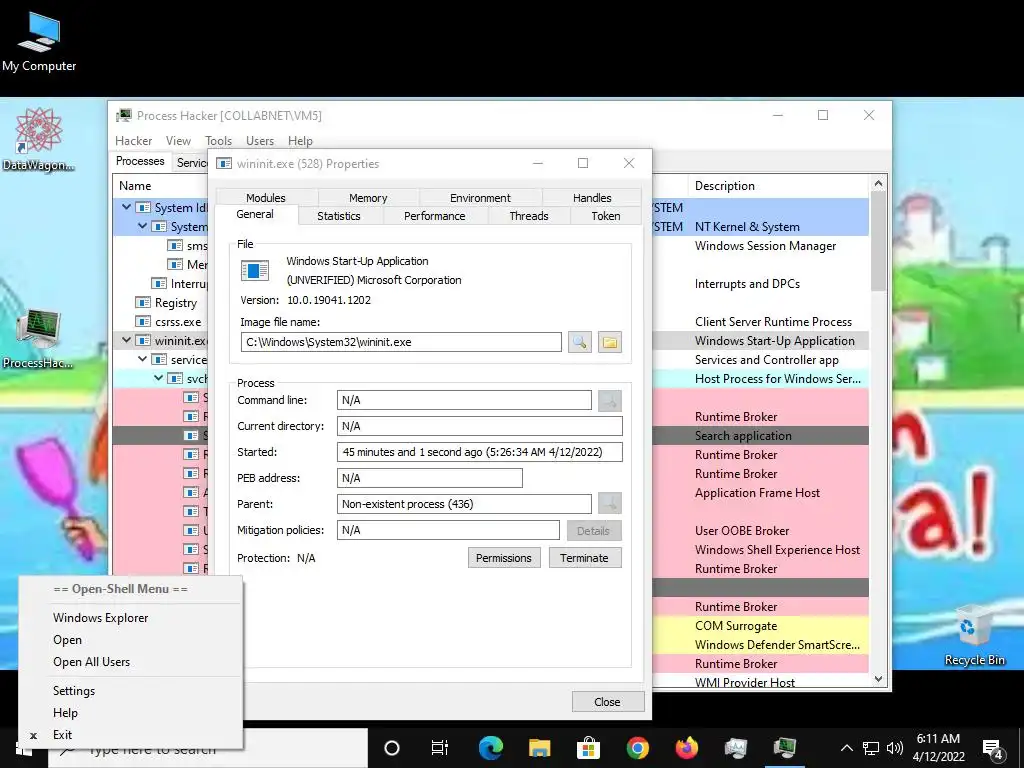Open My Computer desktop icon

[x=39, y=41]
